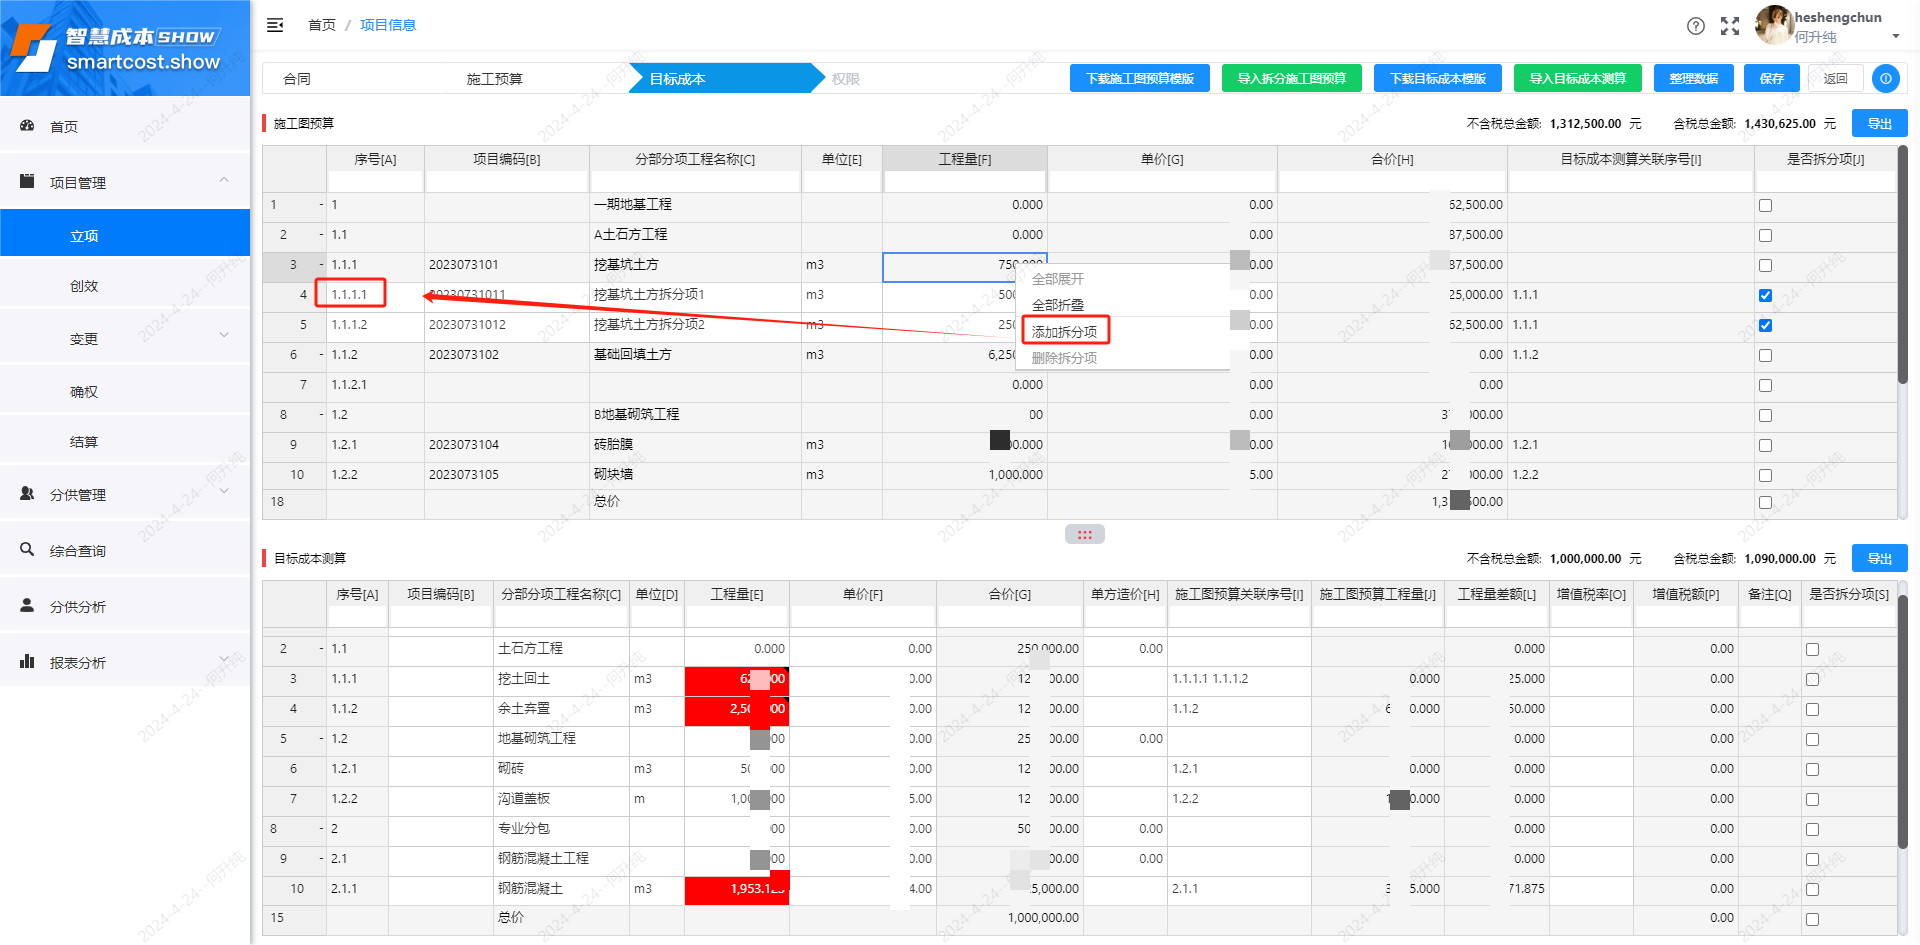Collapse the sidebar using the hamburger icon
Viewport: 1920px width, 945px height.
coord(275,25)
